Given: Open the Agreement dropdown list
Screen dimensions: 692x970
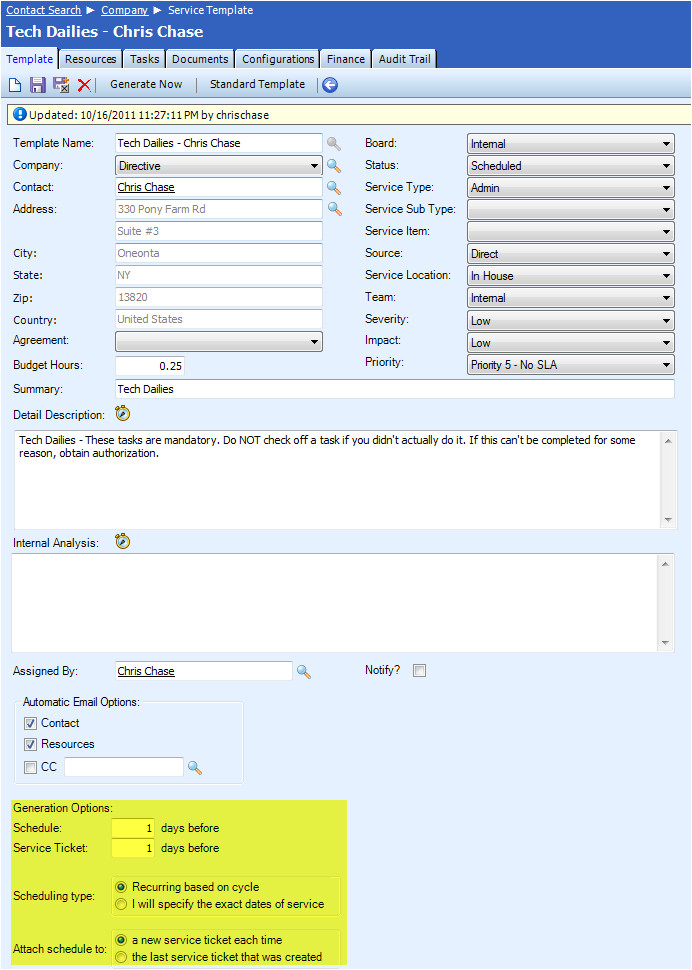Looking at the screenshot, I should 219,342.
